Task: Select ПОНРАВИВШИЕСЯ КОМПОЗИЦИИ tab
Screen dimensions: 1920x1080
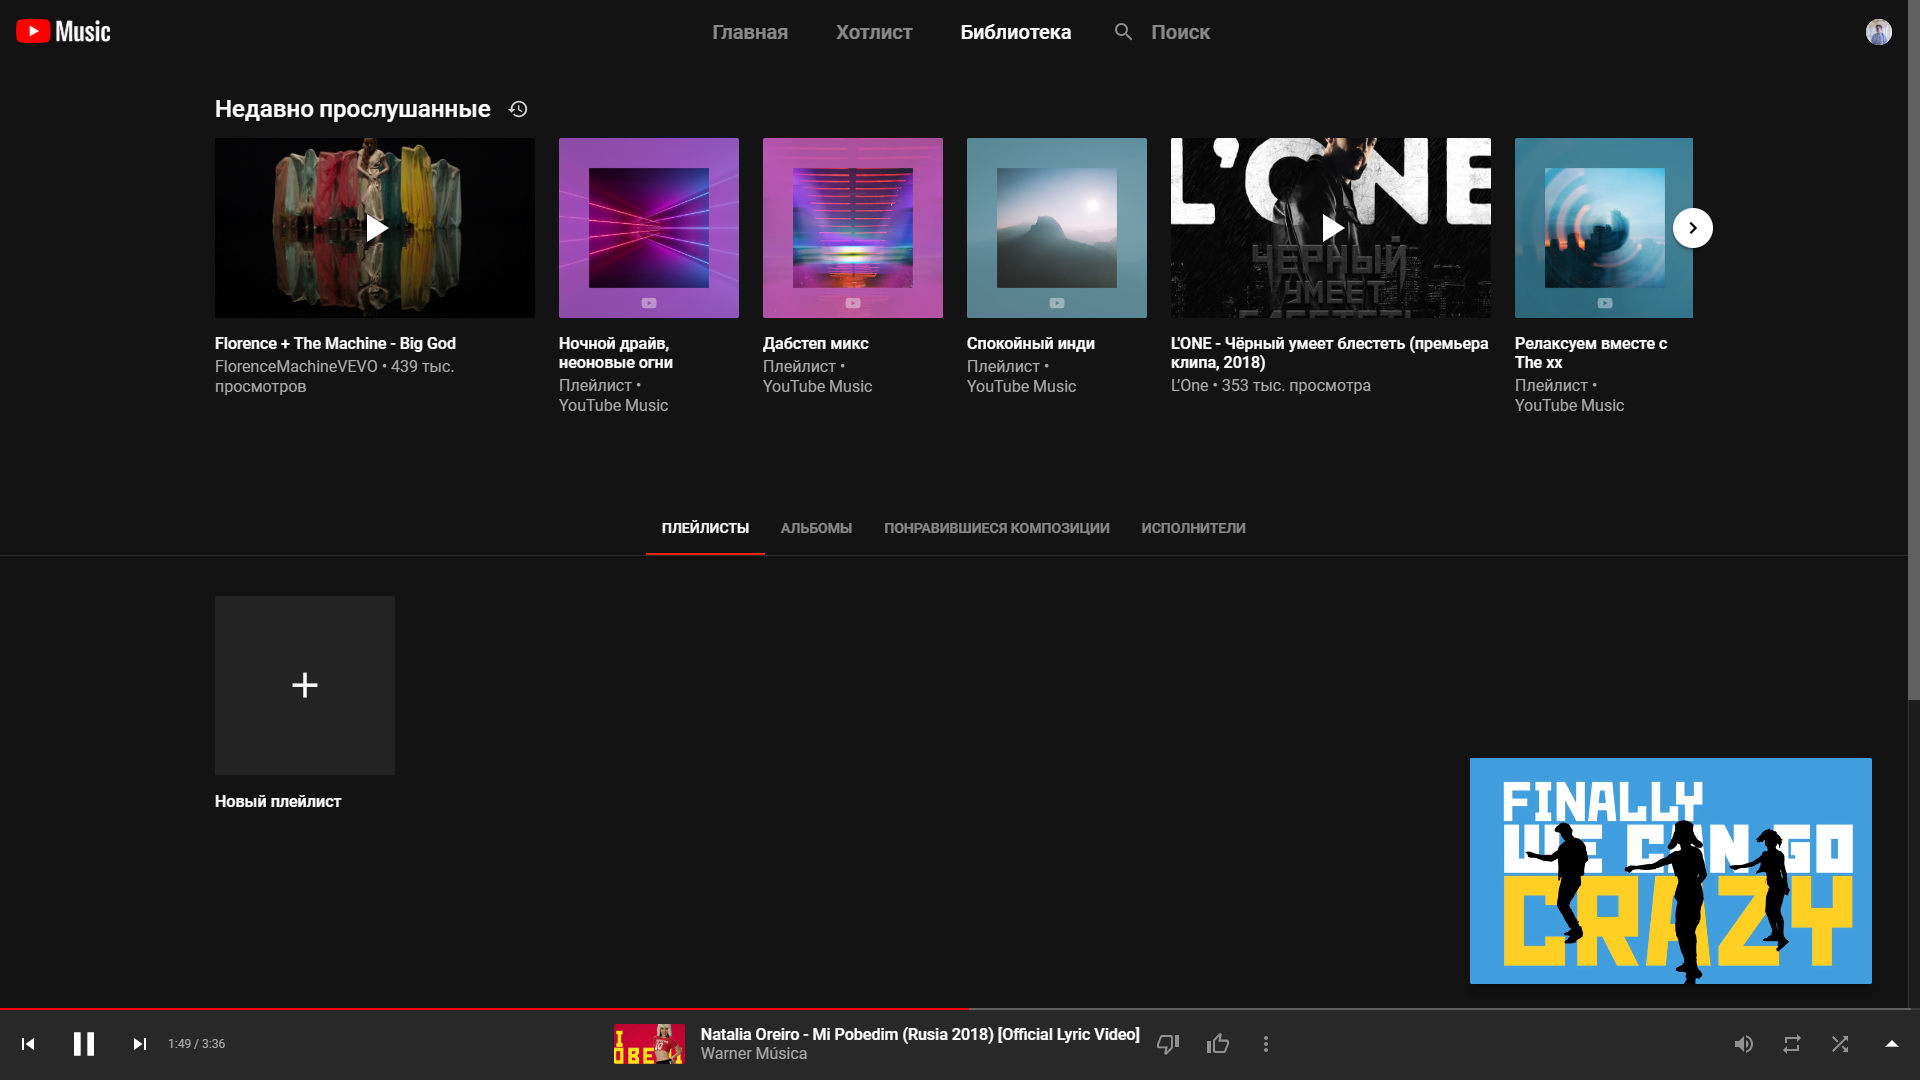Action: point(997,528)
